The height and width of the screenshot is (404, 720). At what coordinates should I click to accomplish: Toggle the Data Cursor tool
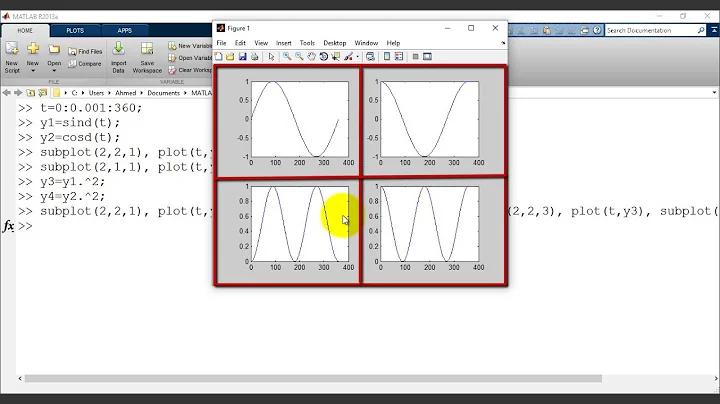(336, 56)
